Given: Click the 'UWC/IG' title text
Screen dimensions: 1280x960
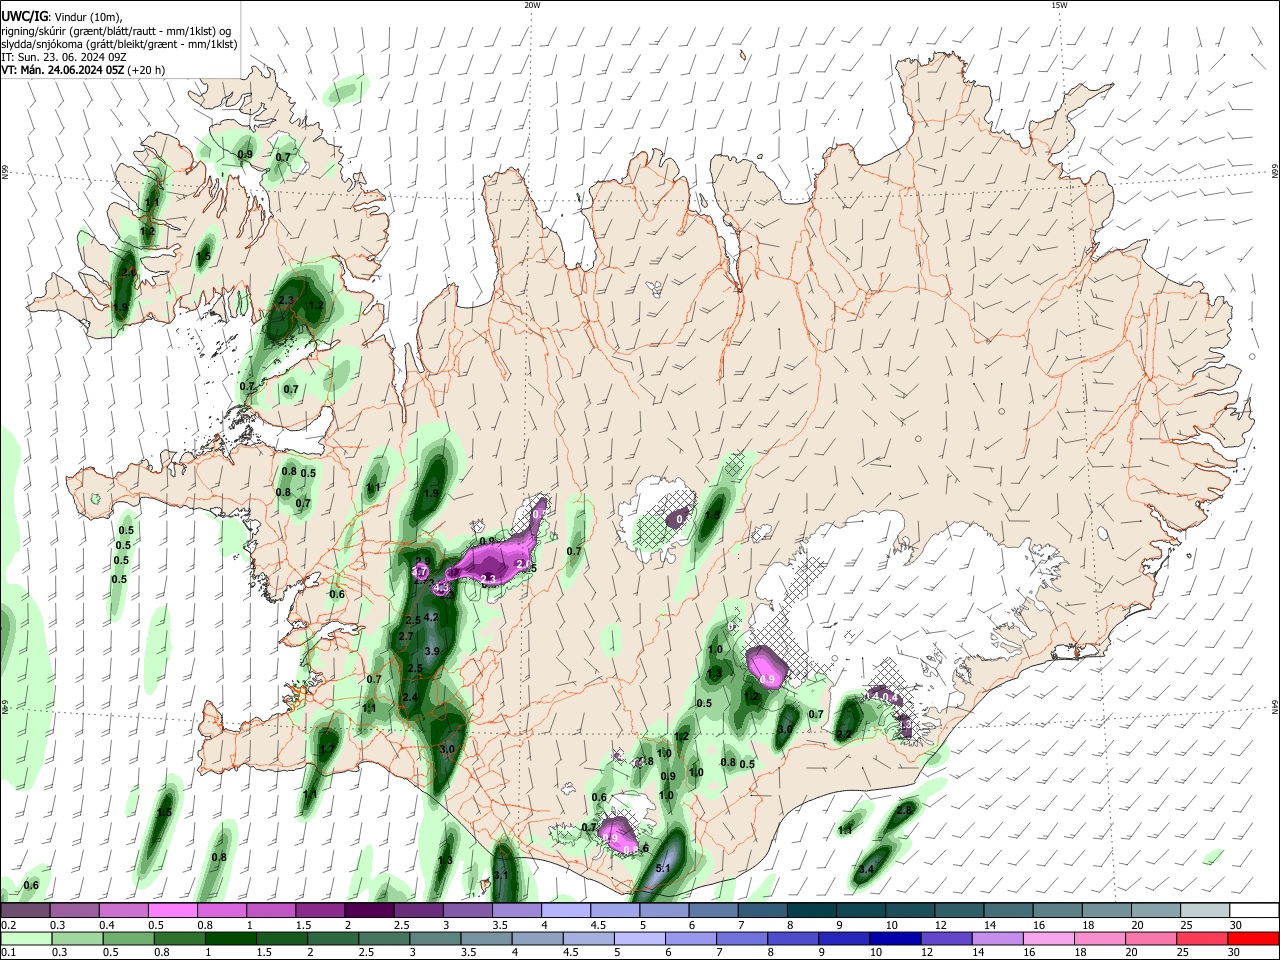Looking at the screenshot, I should click(24, 16).
